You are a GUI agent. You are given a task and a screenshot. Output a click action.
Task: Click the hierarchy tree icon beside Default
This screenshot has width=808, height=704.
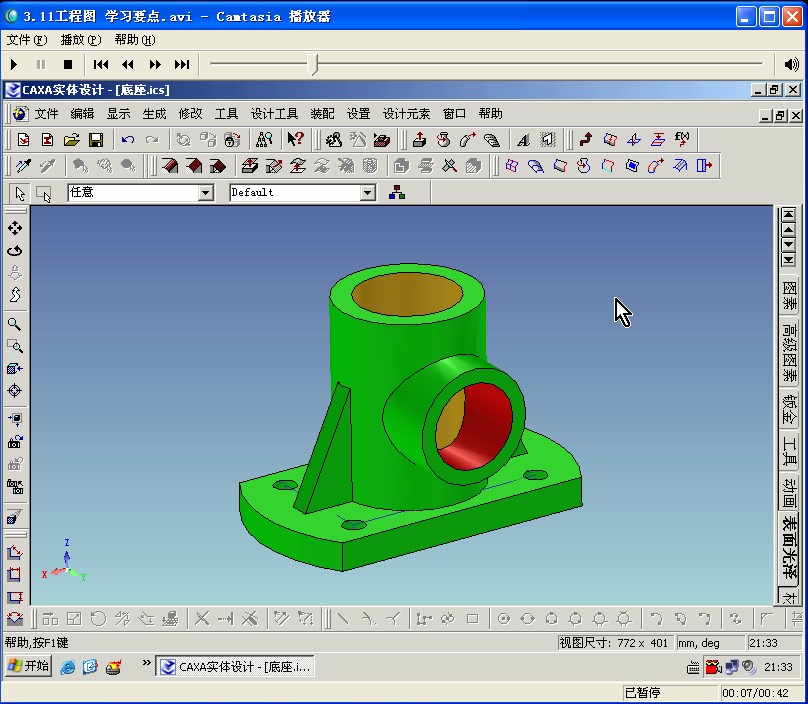(397, 193)
